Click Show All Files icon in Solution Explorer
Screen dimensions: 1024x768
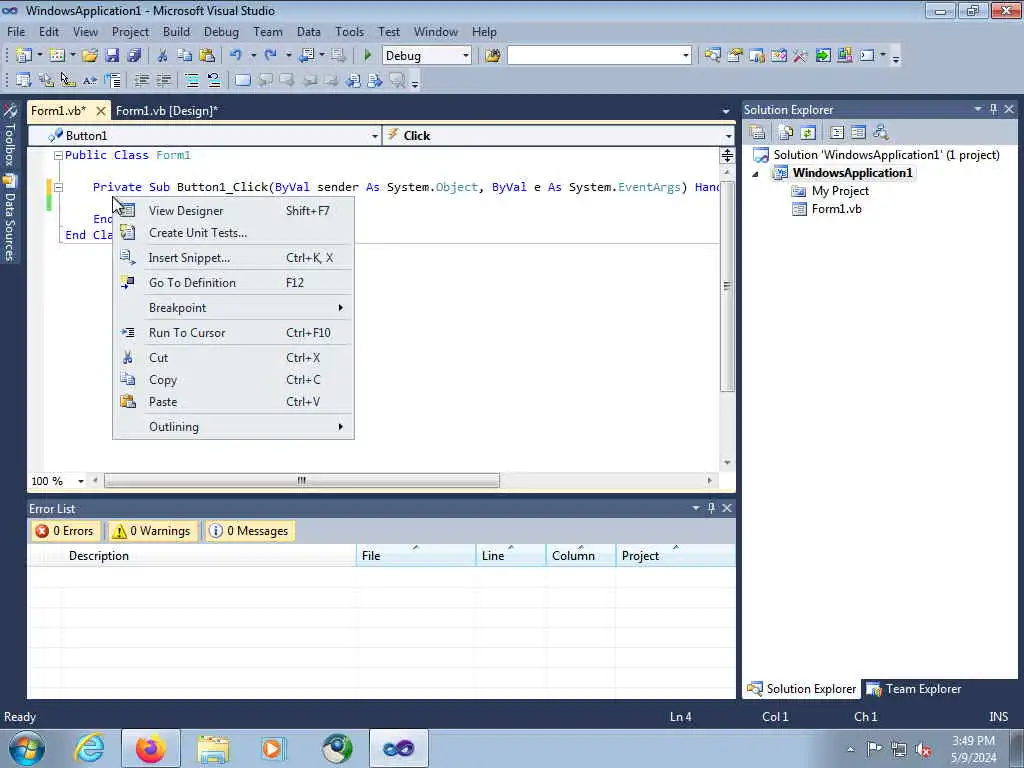point(786,133)
